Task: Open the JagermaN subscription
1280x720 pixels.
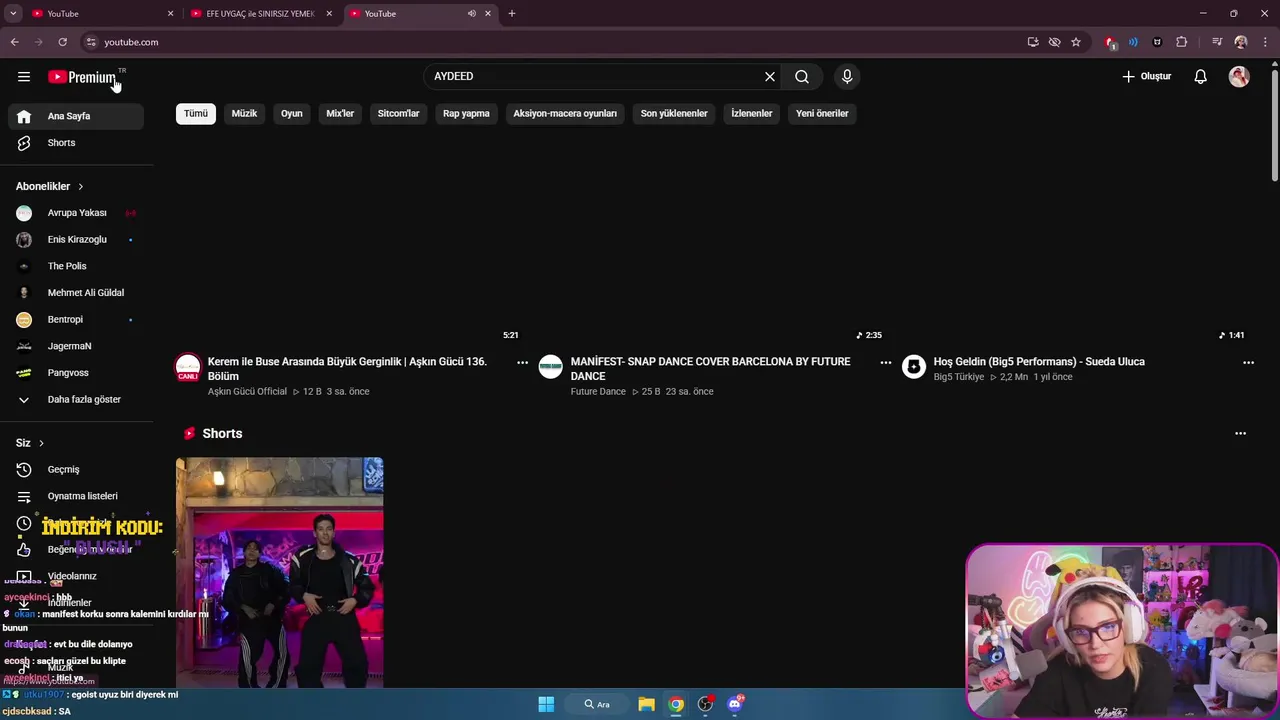Action: point(76,346)
